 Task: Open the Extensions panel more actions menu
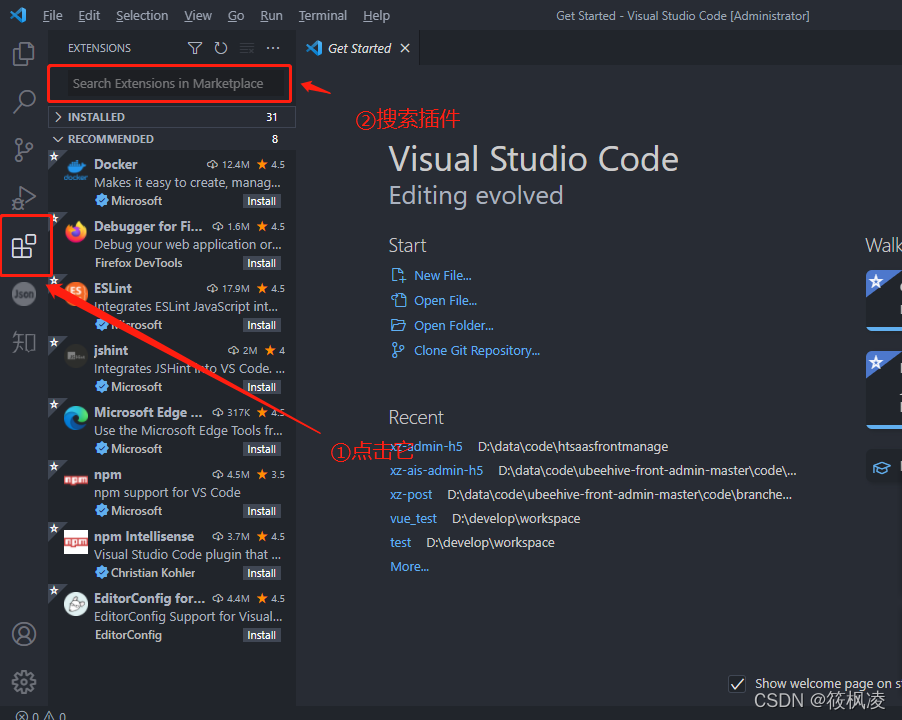(274, 47)
